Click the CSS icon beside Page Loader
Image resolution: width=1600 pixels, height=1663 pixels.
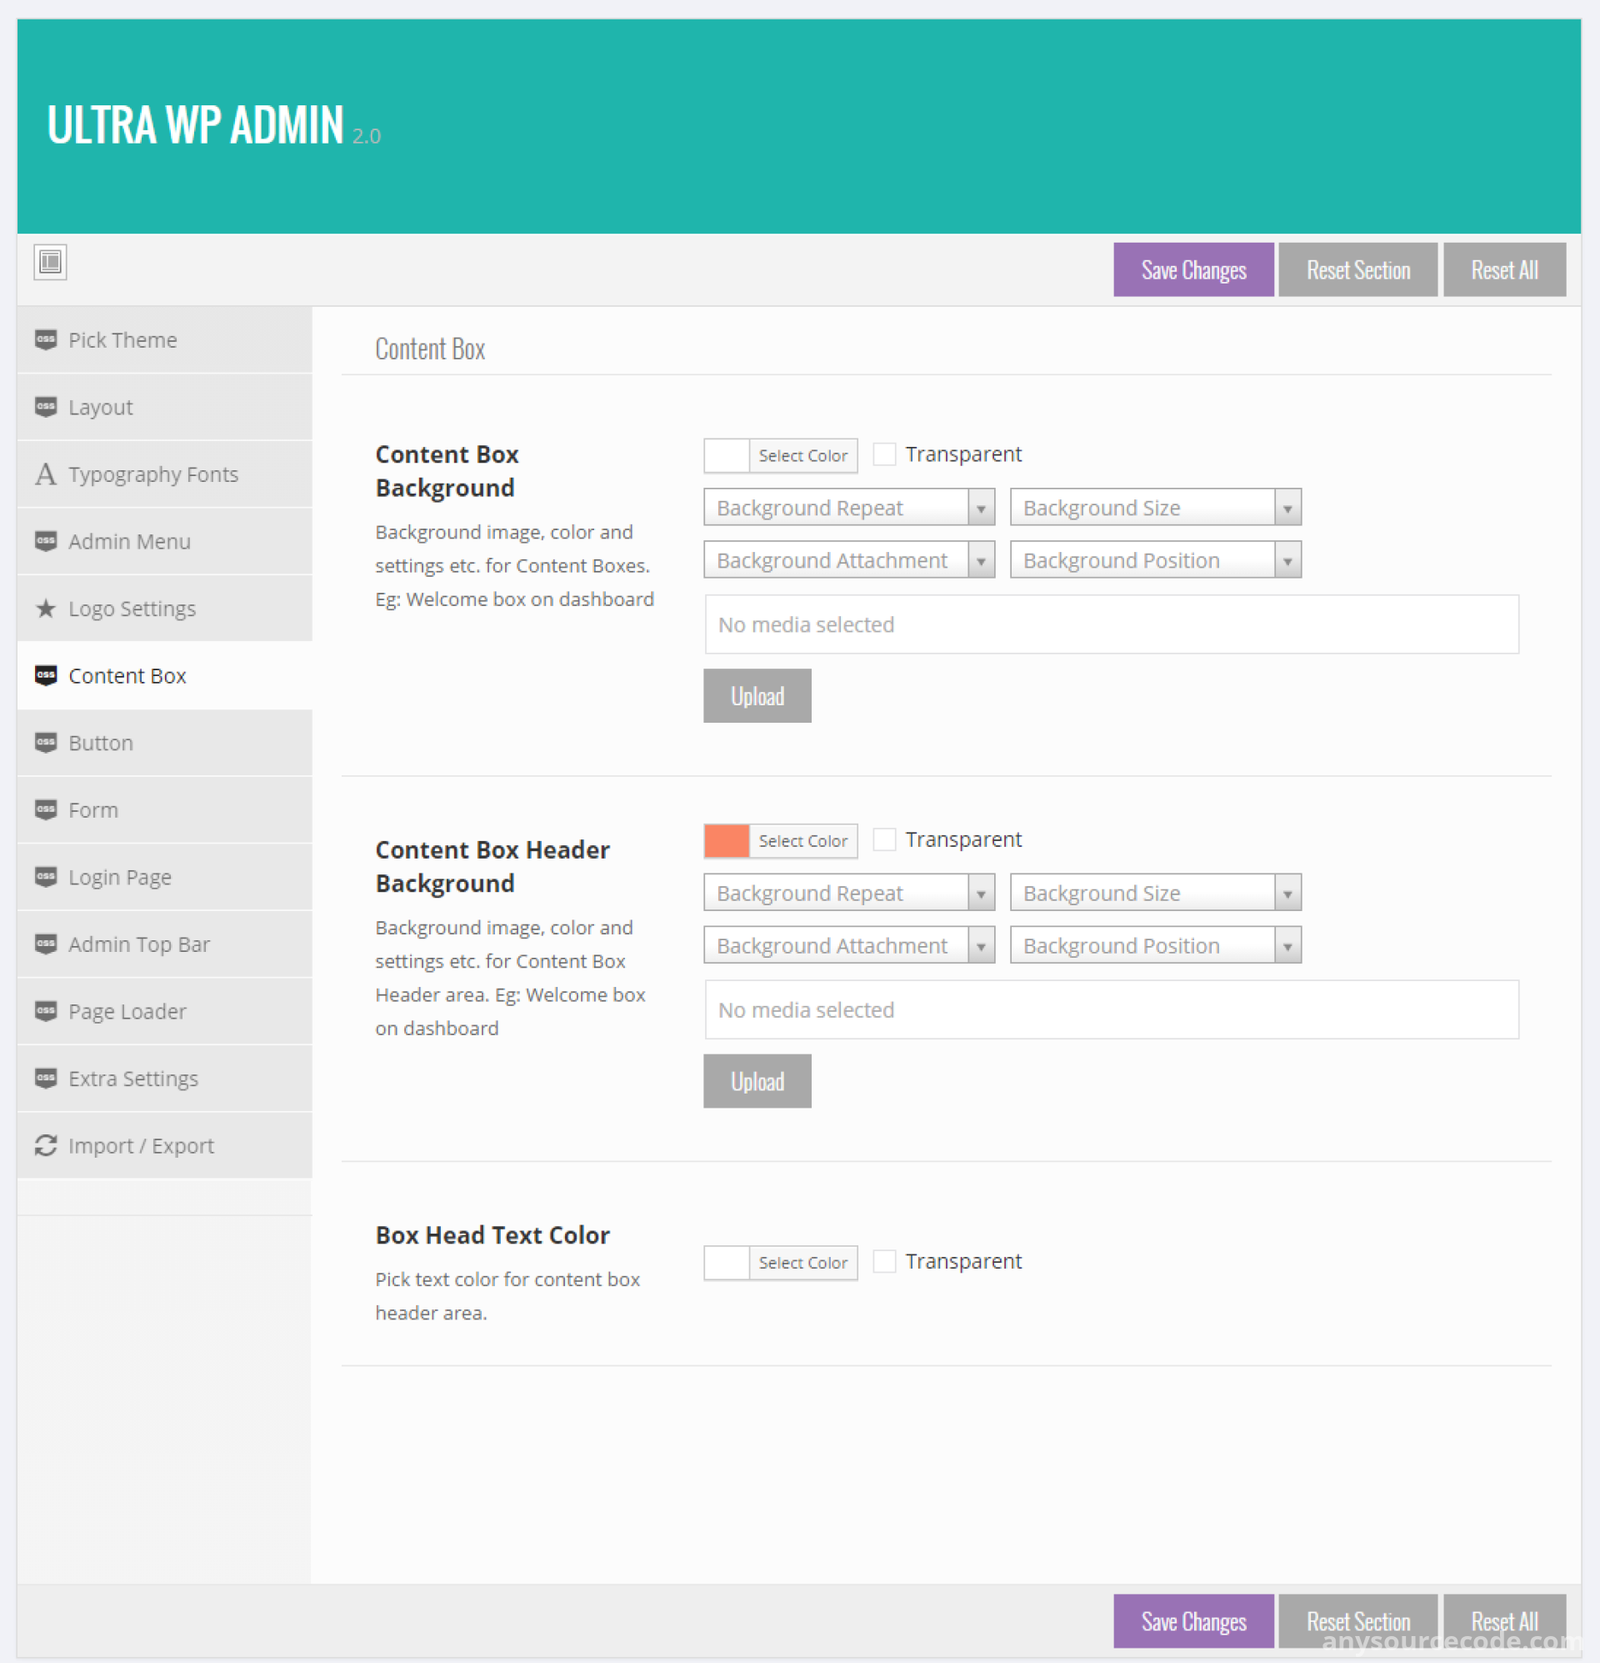(46, 1011)
